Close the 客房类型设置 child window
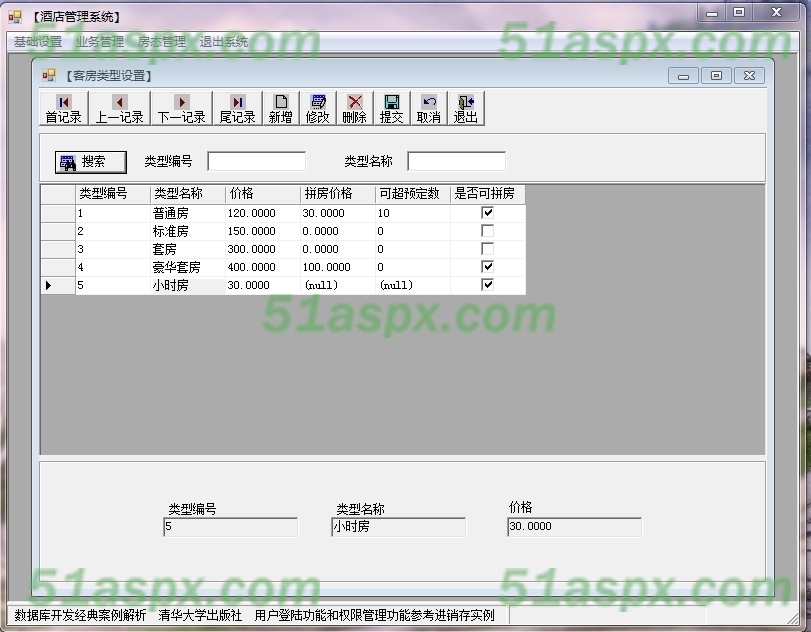Screen dimensions: 811x632 [x=749, y=76]
